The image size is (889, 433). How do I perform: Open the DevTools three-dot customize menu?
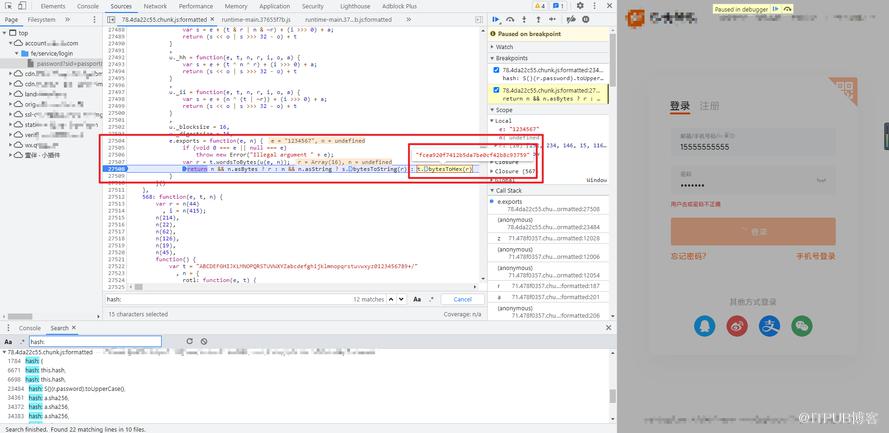click(x=593, y=6)
